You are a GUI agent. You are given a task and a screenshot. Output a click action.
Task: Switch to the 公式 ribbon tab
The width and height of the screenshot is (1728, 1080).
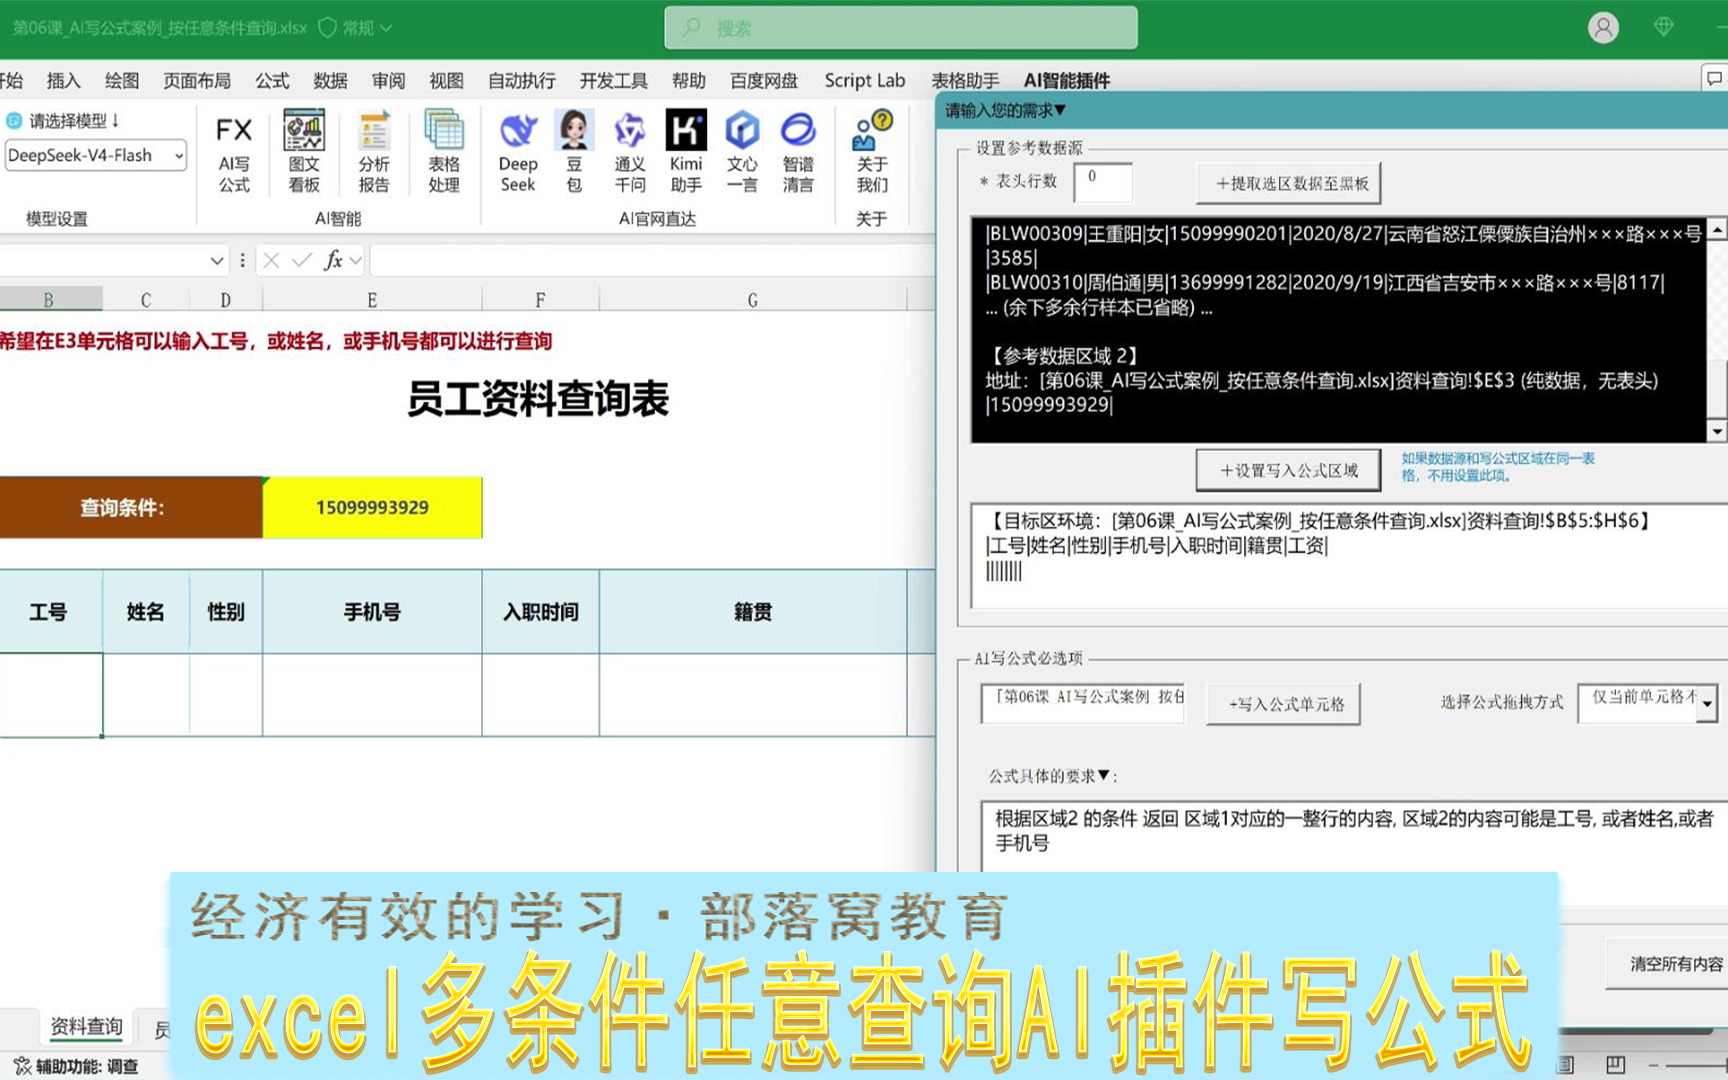tap(272, 80)
